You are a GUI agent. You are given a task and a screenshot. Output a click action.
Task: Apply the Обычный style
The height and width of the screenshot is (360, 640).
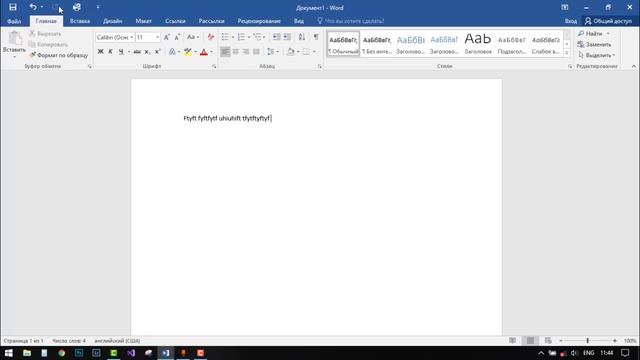pos(343,44)
